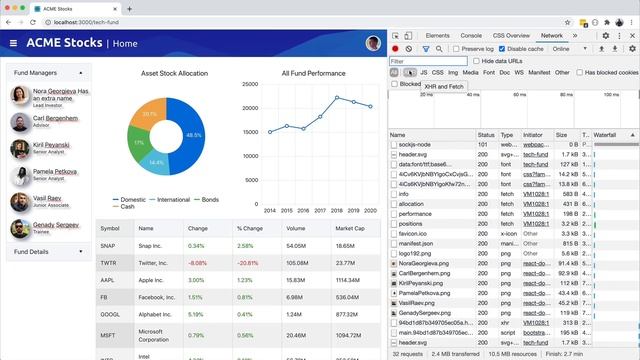640x360 pixels.
Task: Reload the page with the refresh icon
Action: [x=33, y=22]
